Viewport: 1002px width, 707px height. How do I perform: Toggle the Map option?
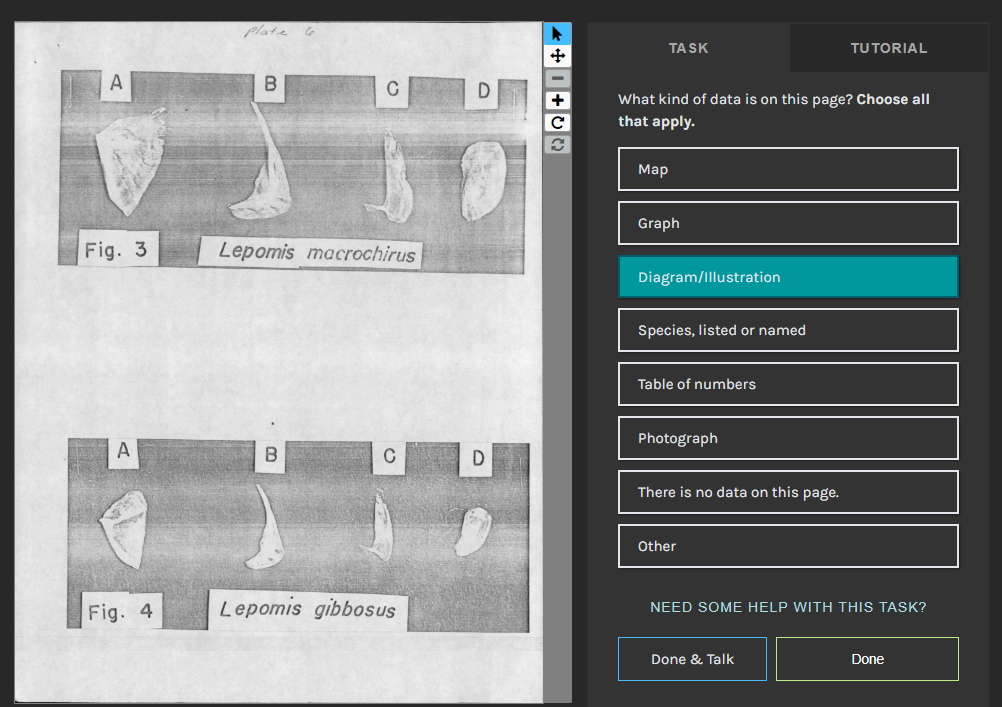tap(788, 169)
